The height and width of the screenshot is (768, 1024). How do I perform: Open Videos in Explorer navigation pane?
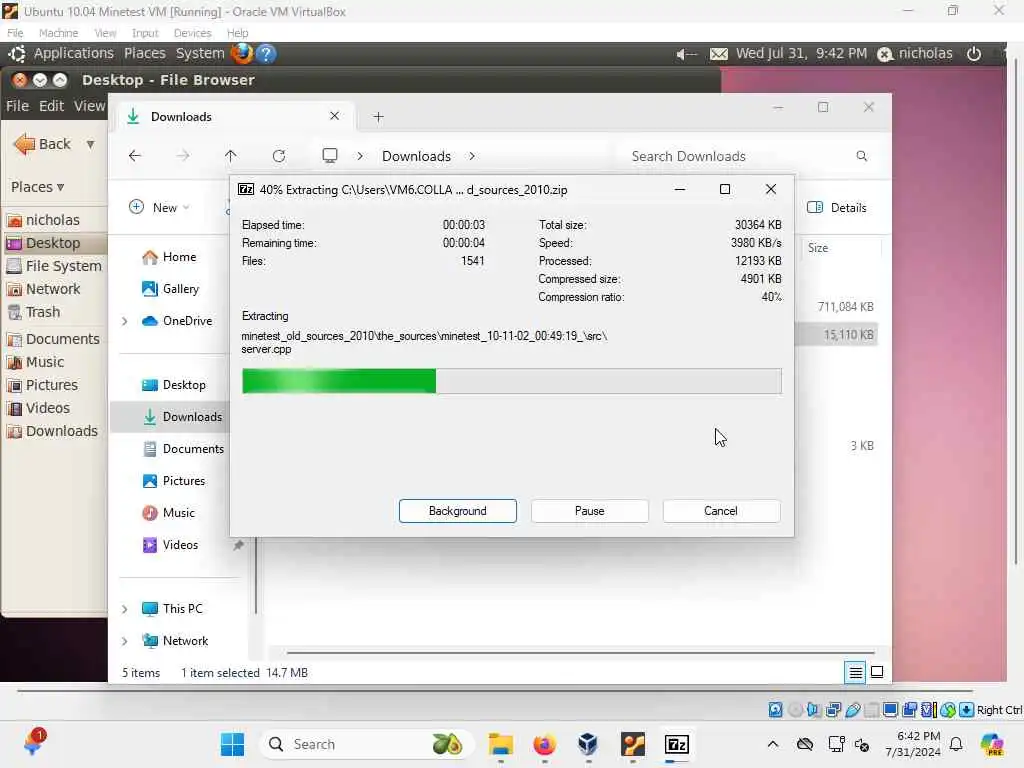pos(170,545)
